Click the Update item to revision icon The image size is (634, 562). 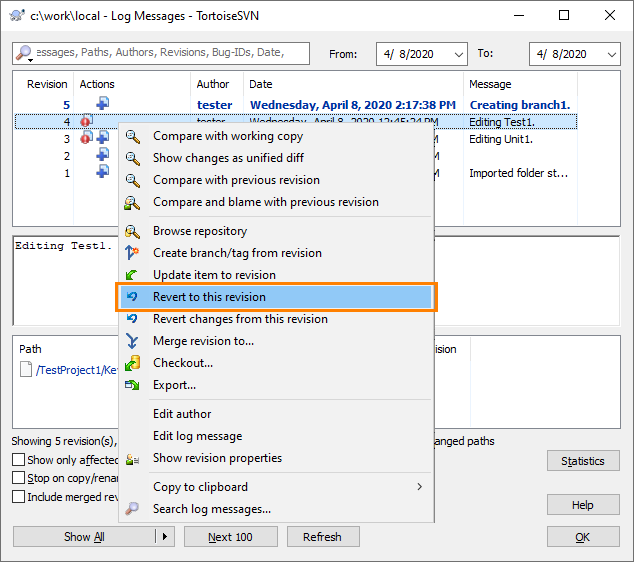point(133,275)
